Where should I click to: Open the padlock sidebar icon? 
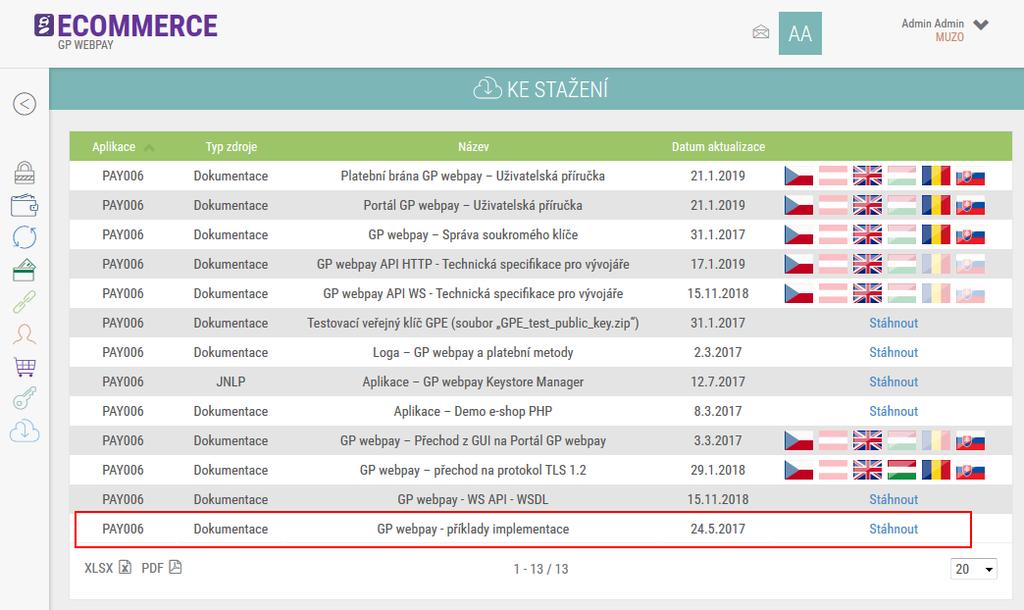pos(25,173)
